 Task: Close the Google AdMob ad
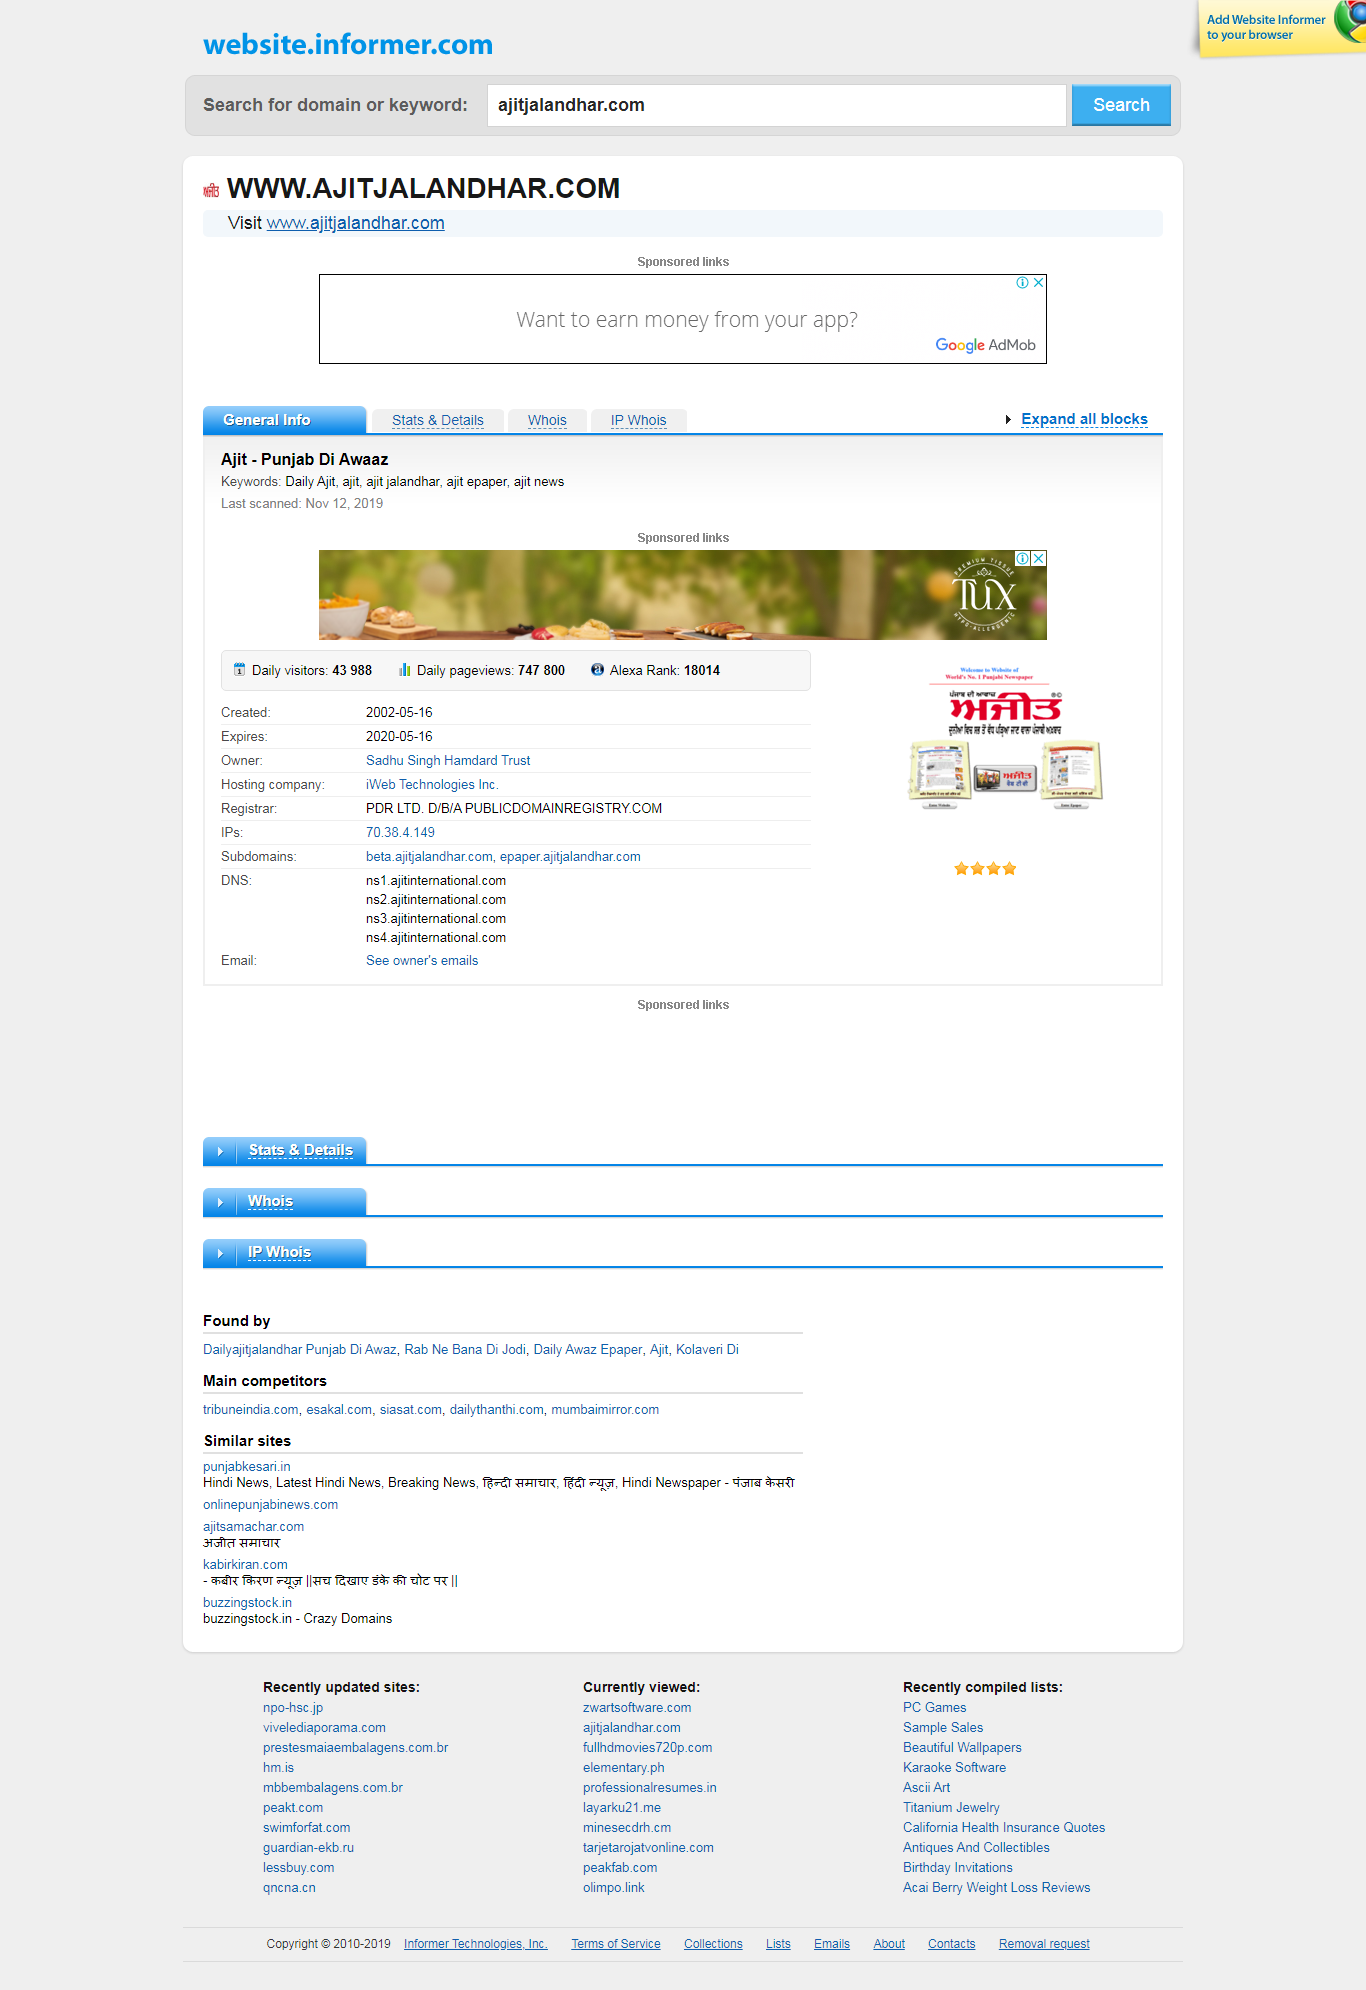coord(1039,283)
